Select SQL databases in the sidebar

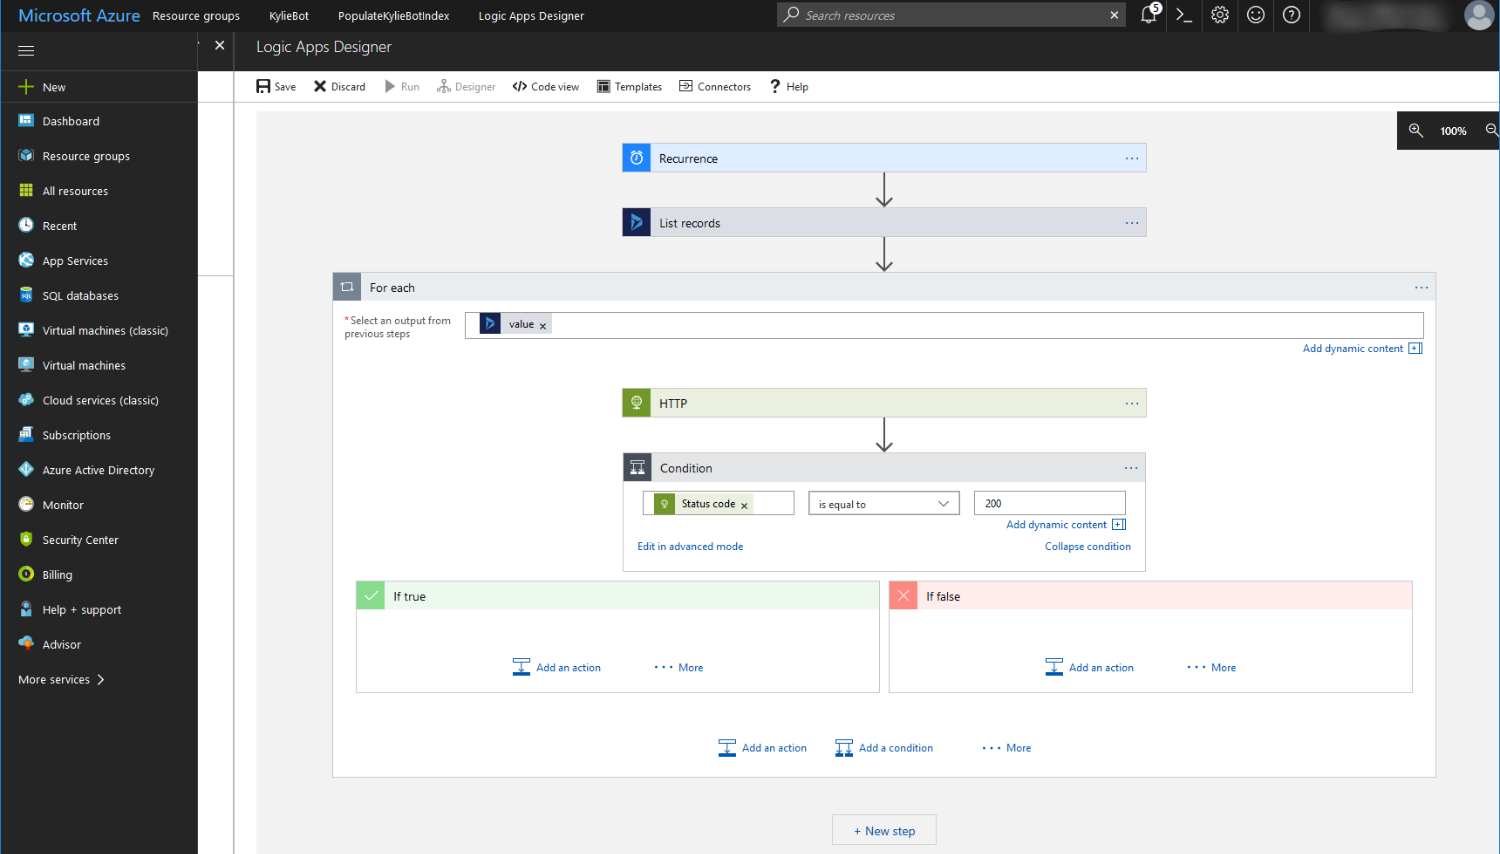[x=80, y=296]
